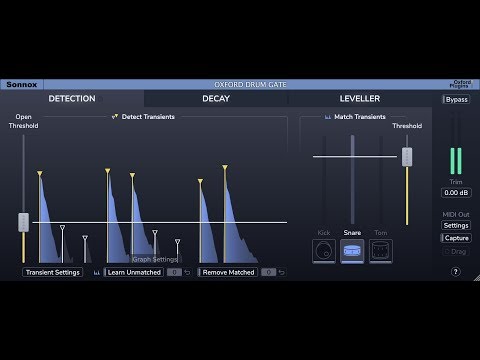This screenshot has height=360, width=480.
Task: Open Transient Settings
Action: pos(53,272)
